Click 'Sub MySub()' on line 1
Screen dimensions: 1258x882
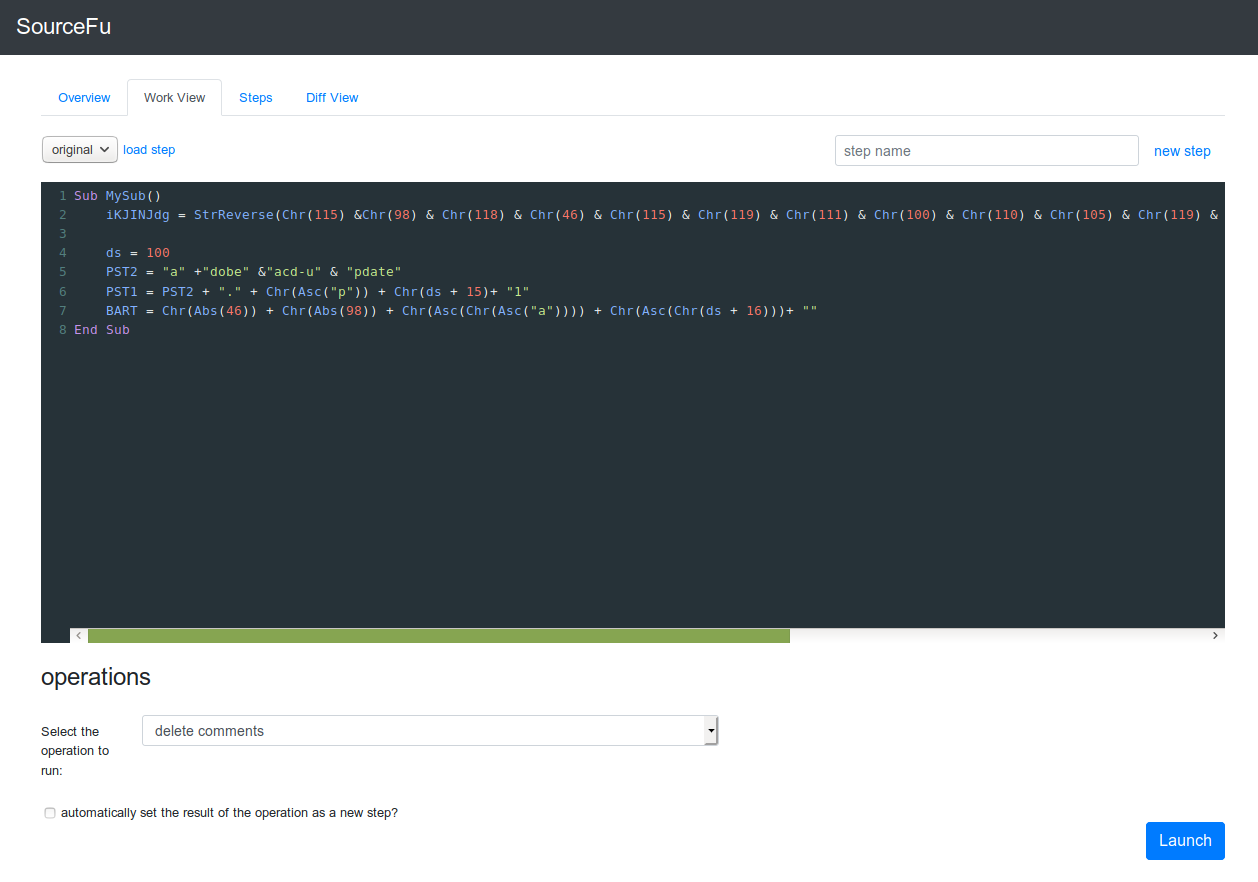point(117,195)
